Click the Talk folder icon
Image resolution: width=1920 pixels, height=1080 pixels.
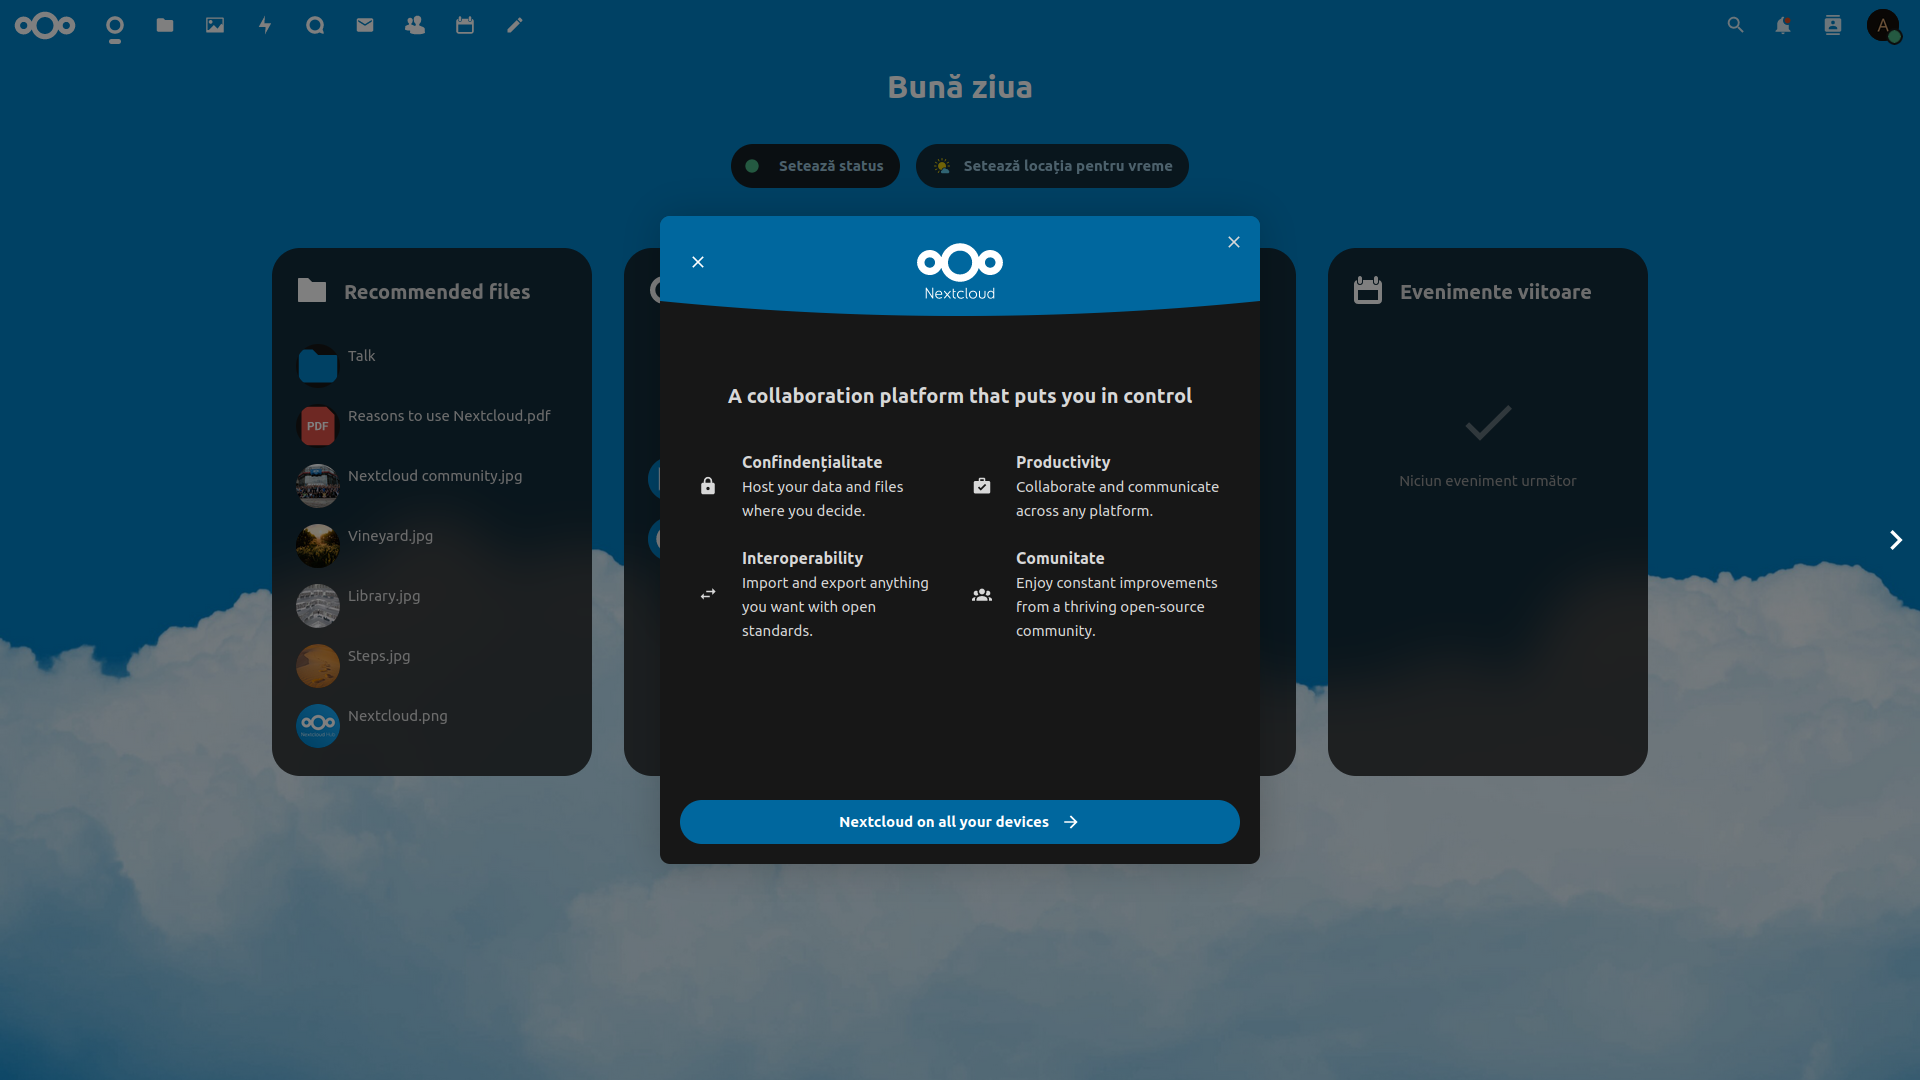pos(318,366)
